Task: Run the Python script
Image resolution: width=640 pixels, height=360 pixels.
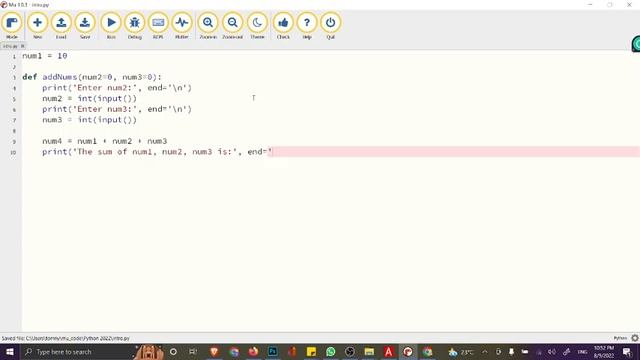Action: (111, 26)
